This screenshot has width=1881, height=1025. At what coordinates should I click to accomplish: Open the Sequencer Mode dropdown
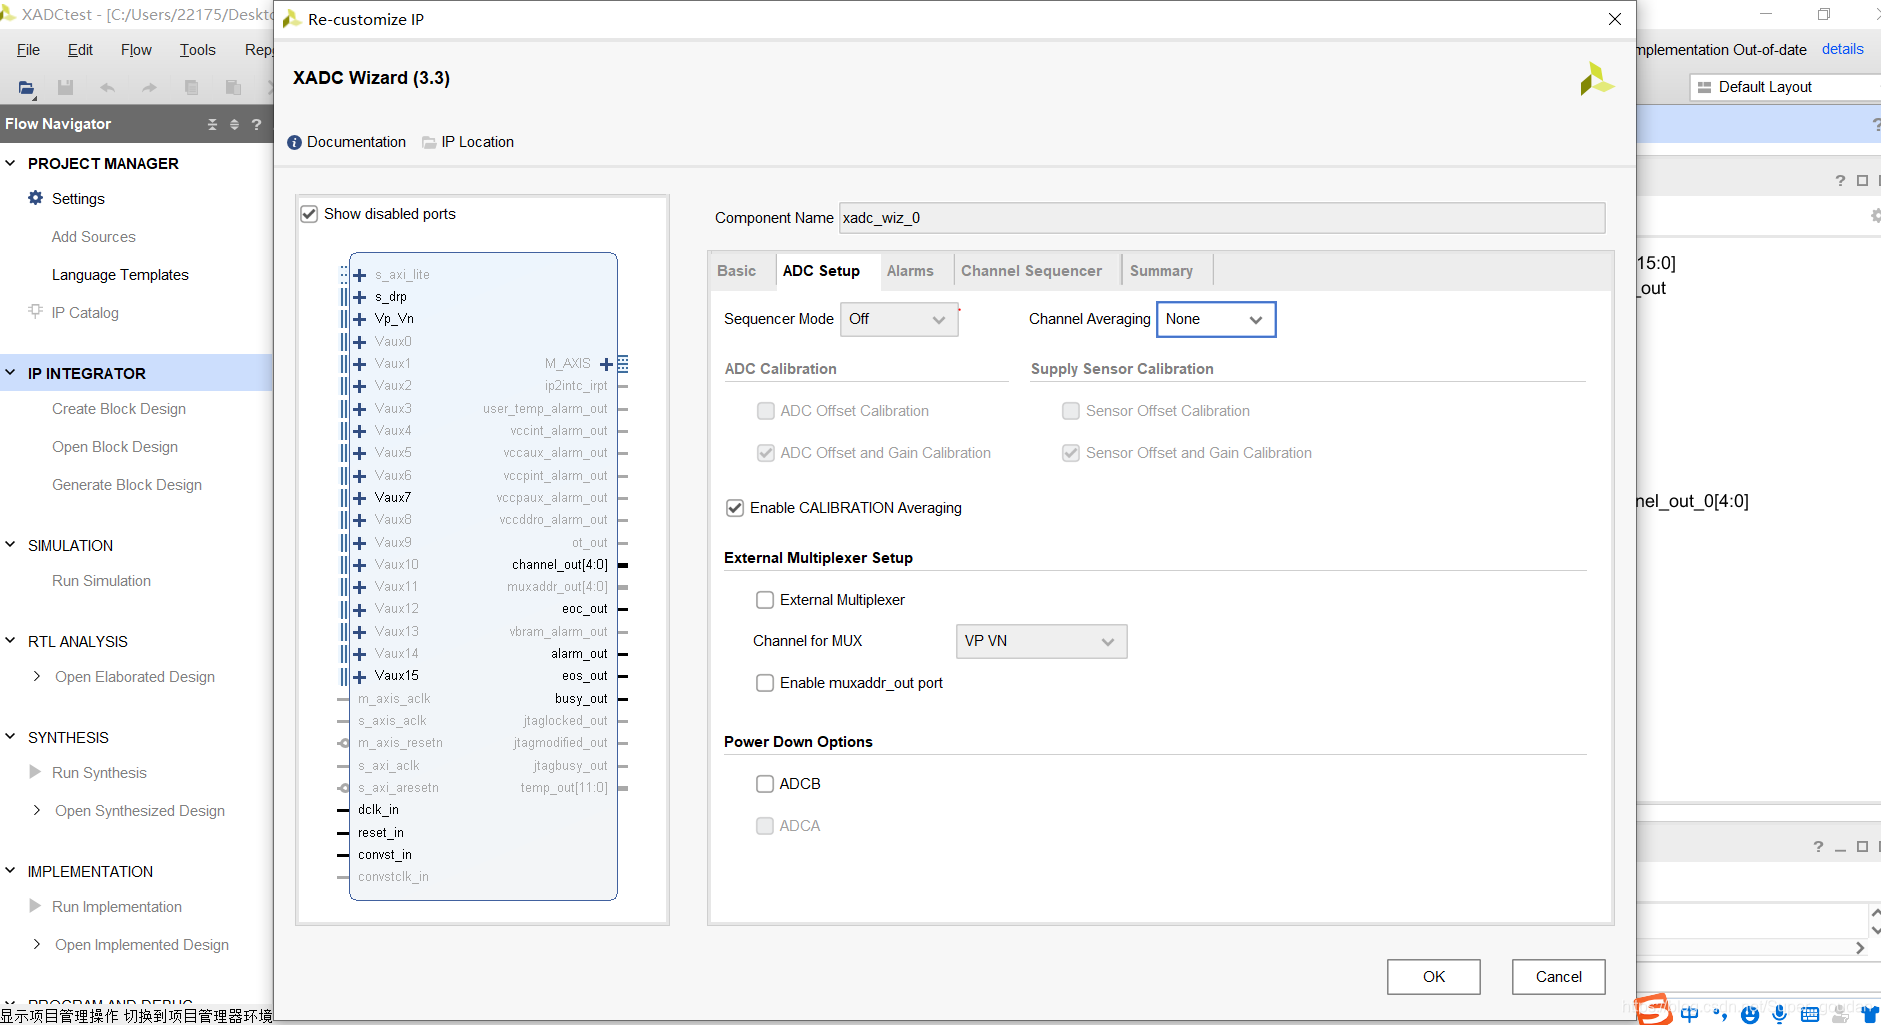[x=899, y=319]
